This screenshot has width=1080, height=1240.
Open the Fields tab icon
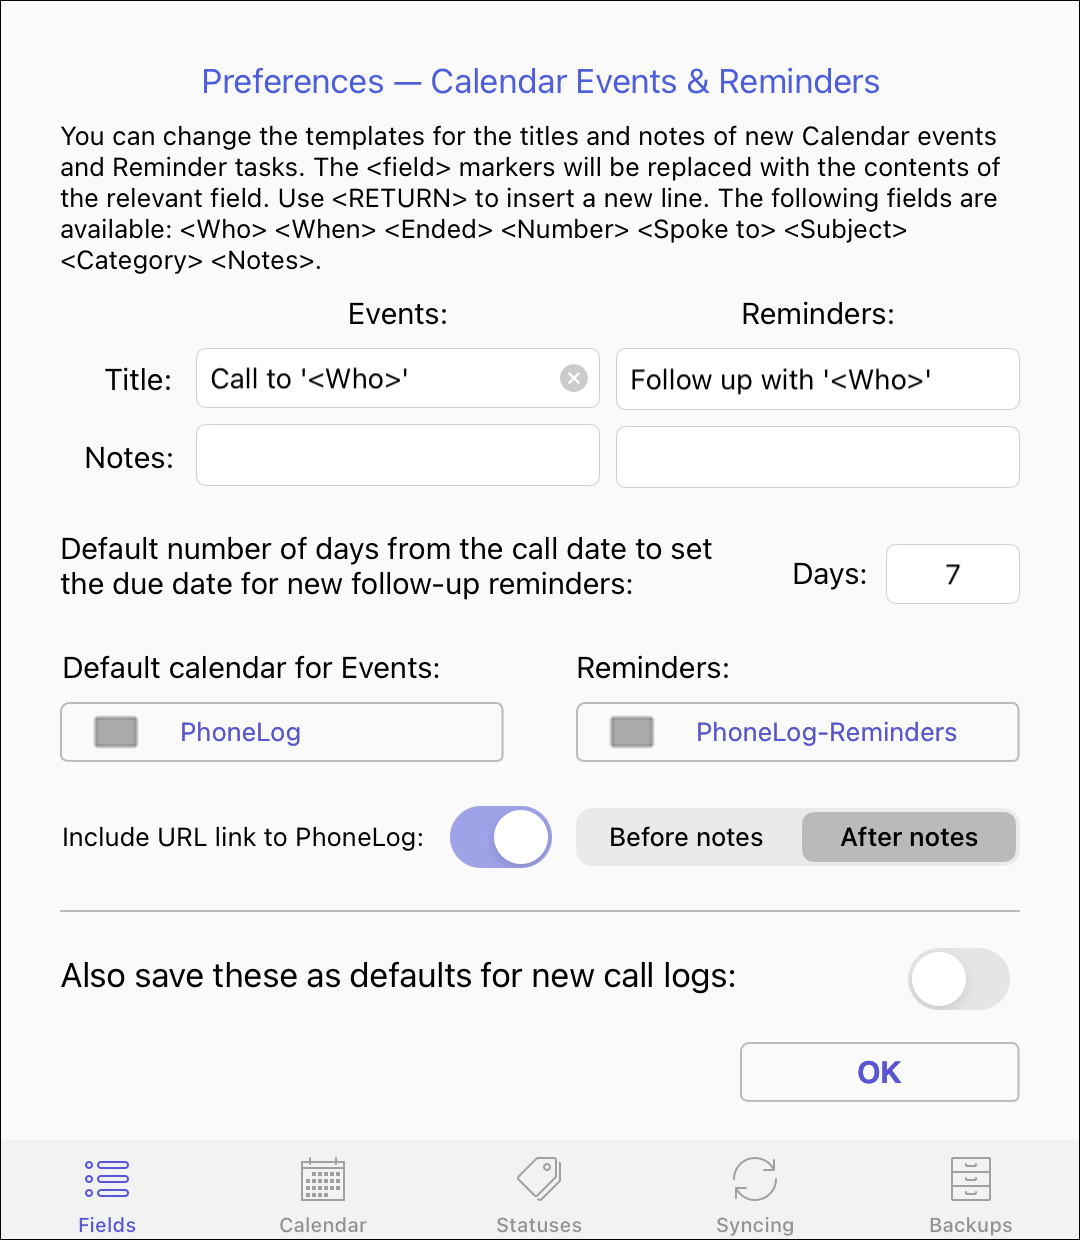[107, 1180]
